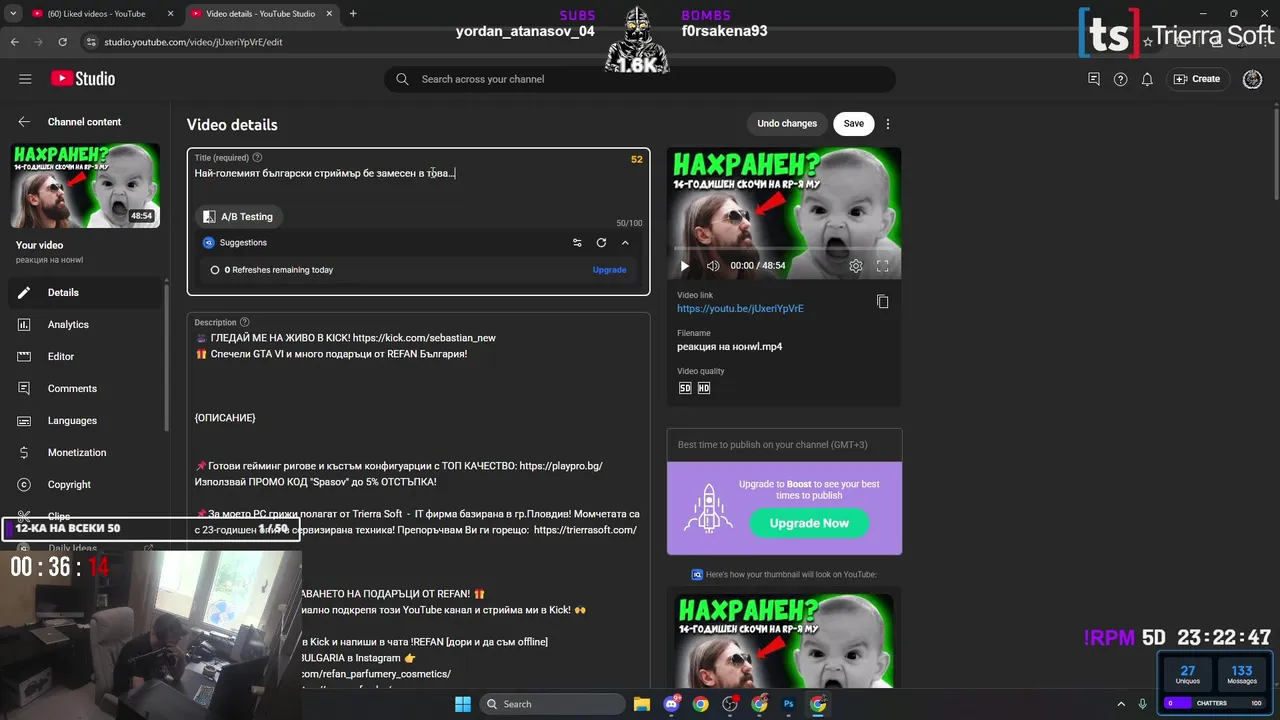Open the notifications bell
1280x720 pixels.
pyautogui.click(x=1147, y=79)
